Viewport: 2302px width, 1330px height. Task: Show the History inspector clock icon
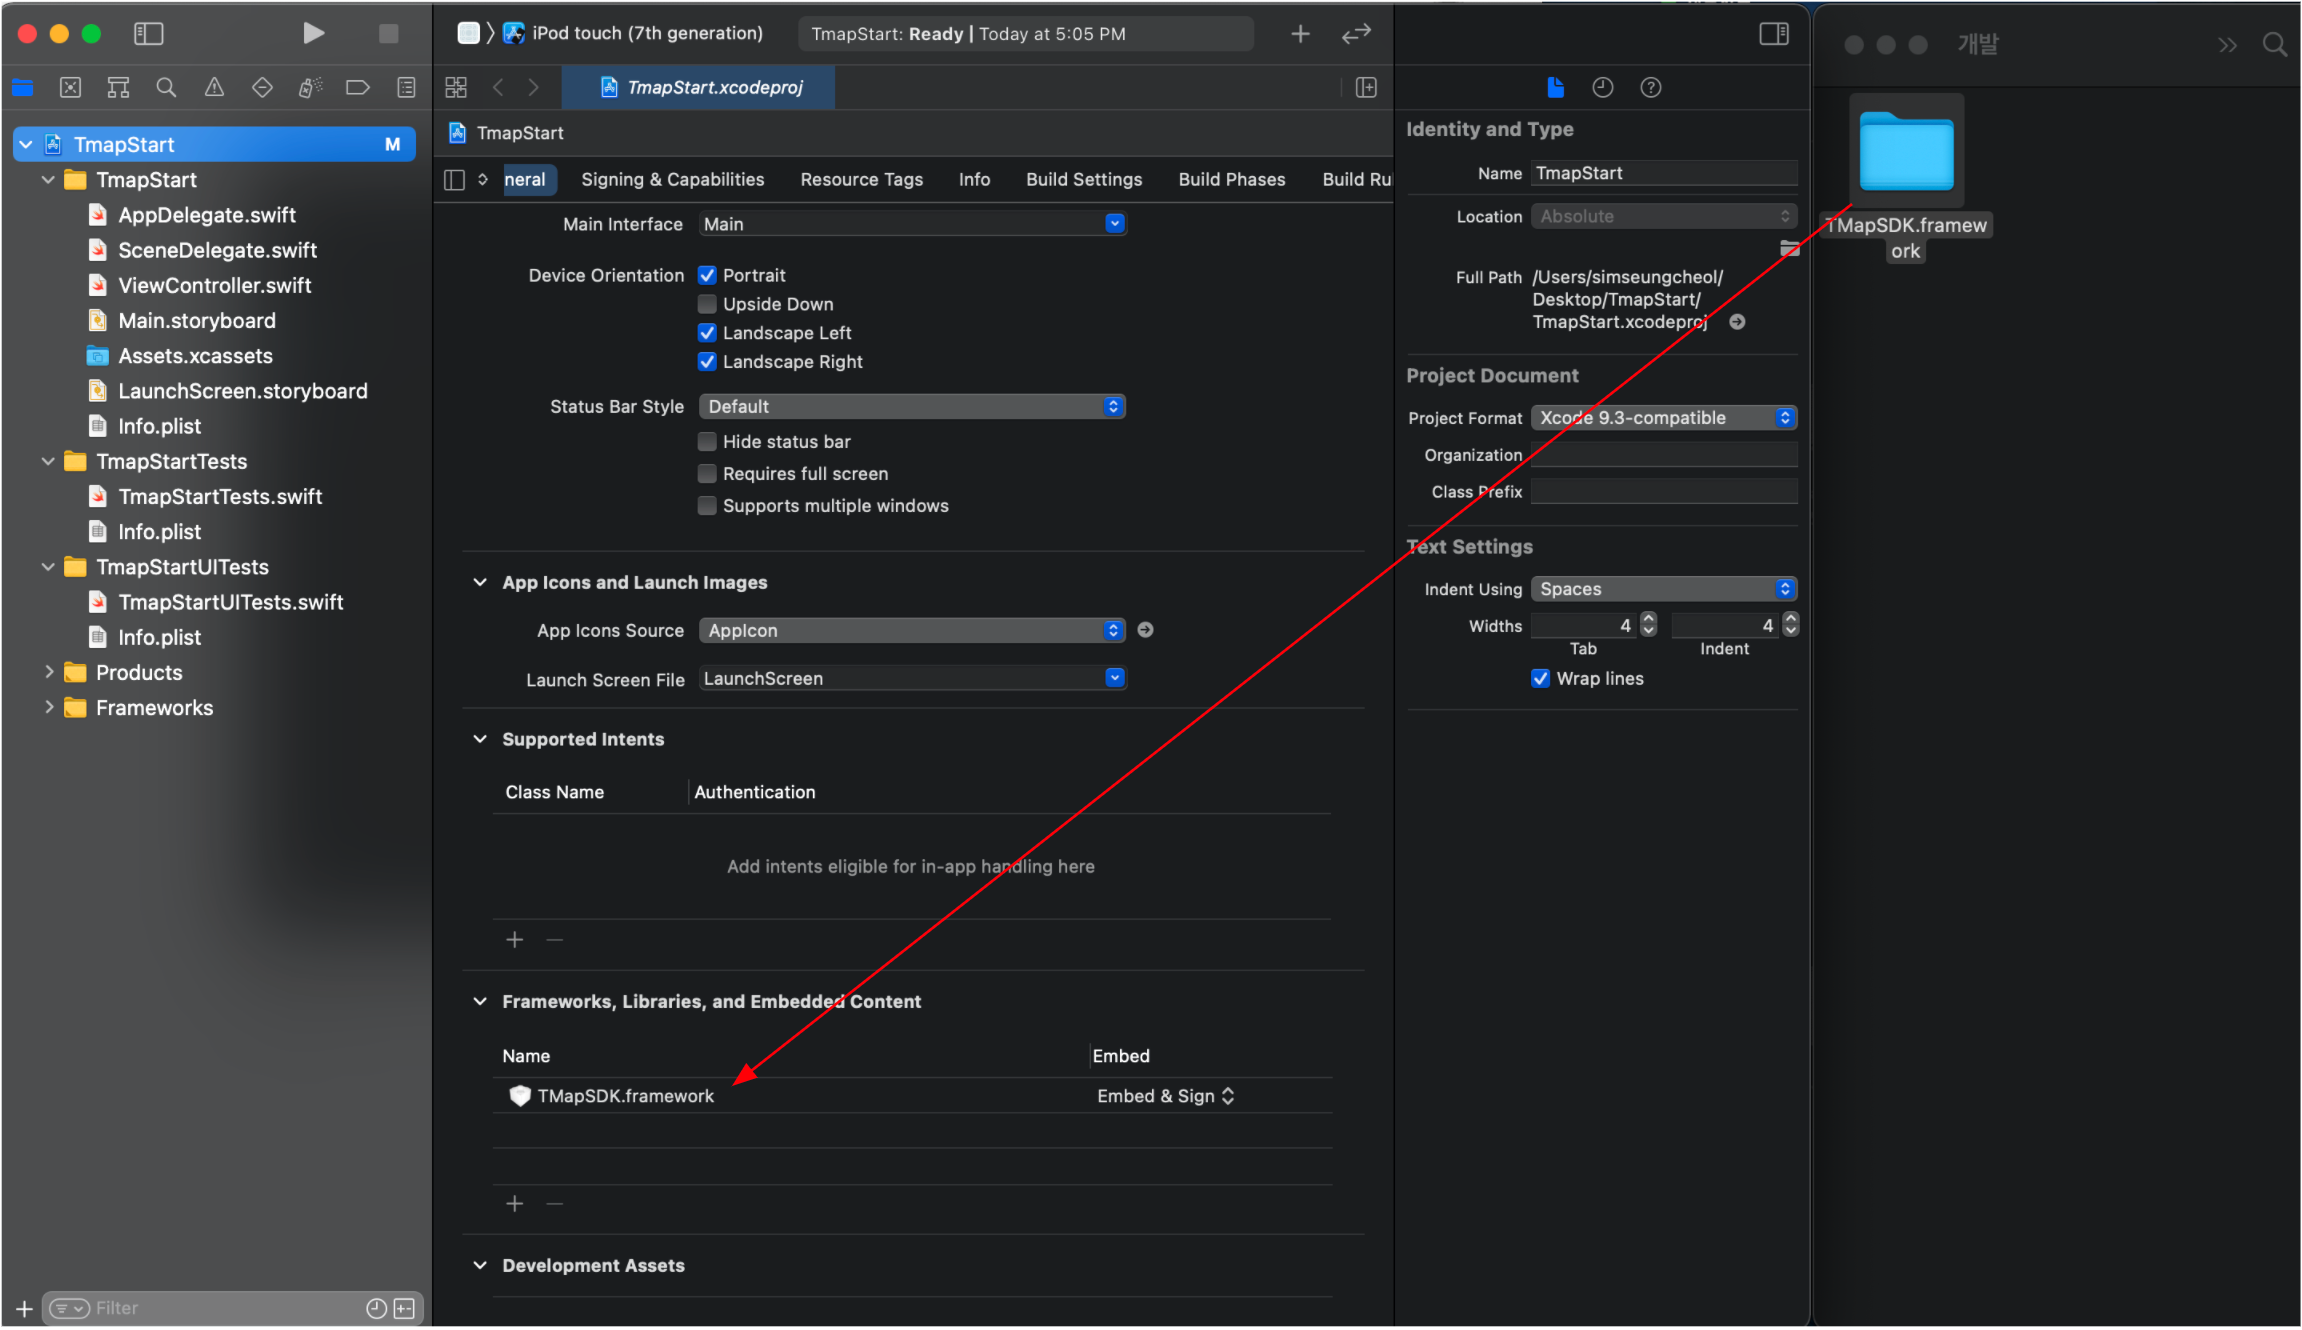[1602, 88]
